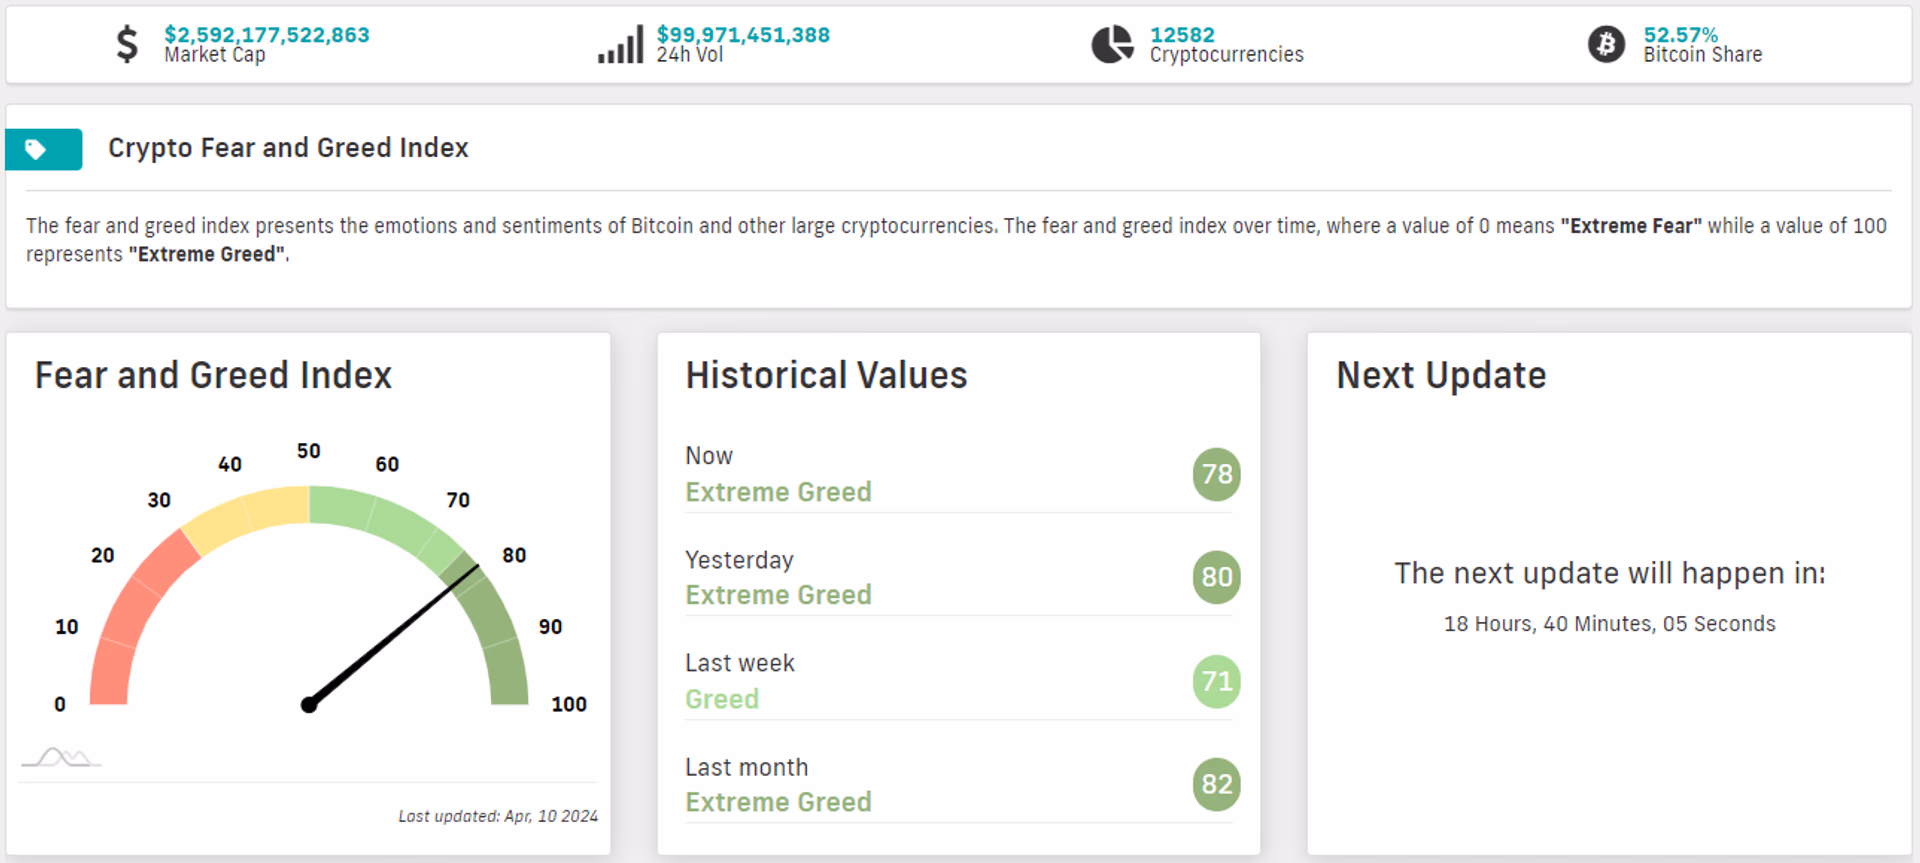Click the 52.57% Bitcoin Share value
The image size is (1920, 863).
[1680, 35]
